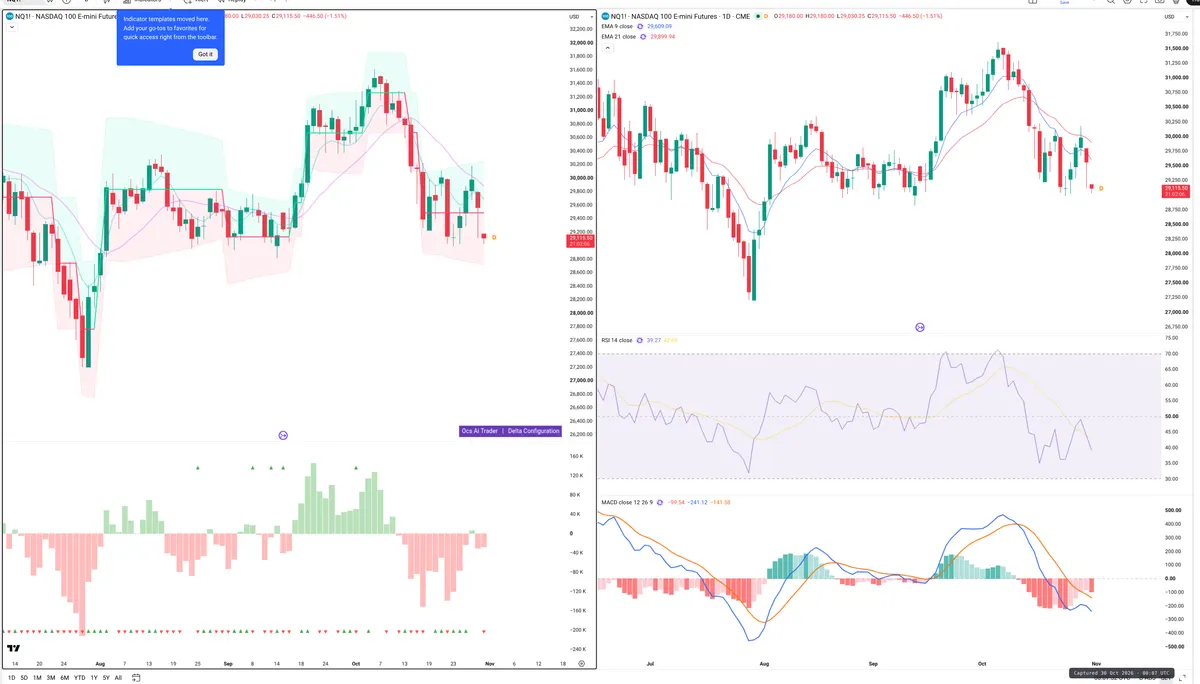Viewport: 1200px width, 684px height.
Task: Open USD currency dropdown on right chart
Action: (x=1174, y=16)
